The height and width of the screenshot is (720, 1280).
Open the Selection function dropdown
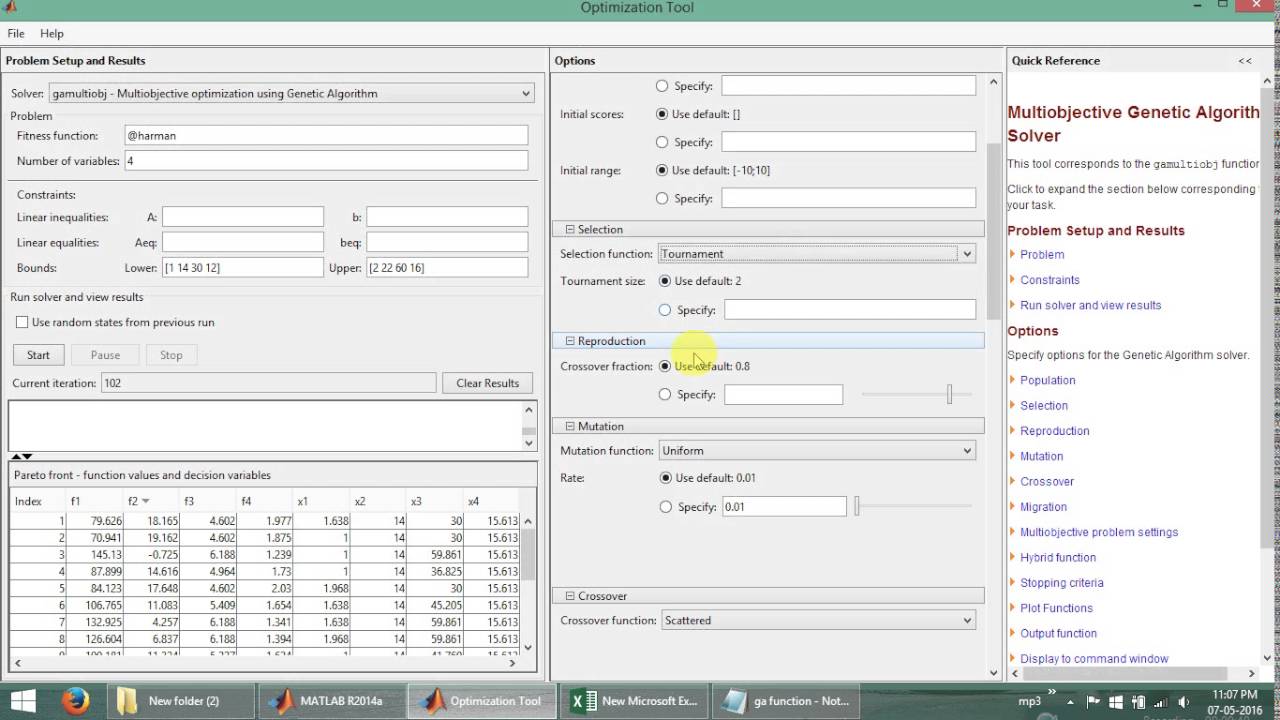[x=816, y=254]
